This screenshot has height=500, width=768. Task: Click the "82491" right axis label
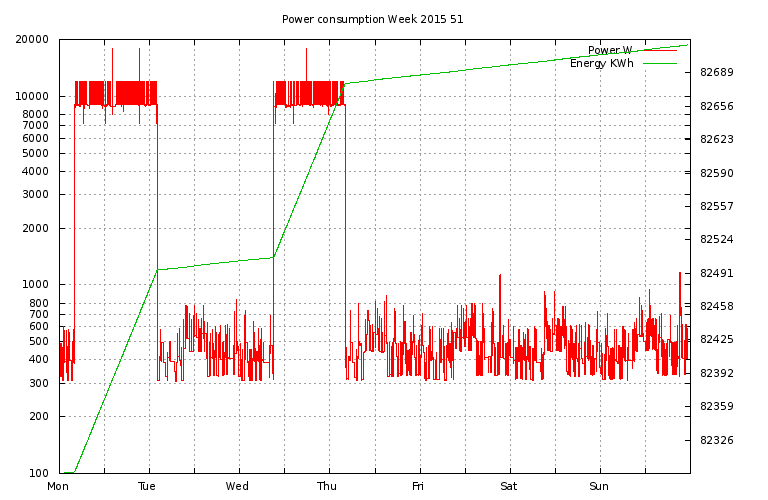[717, 273]
